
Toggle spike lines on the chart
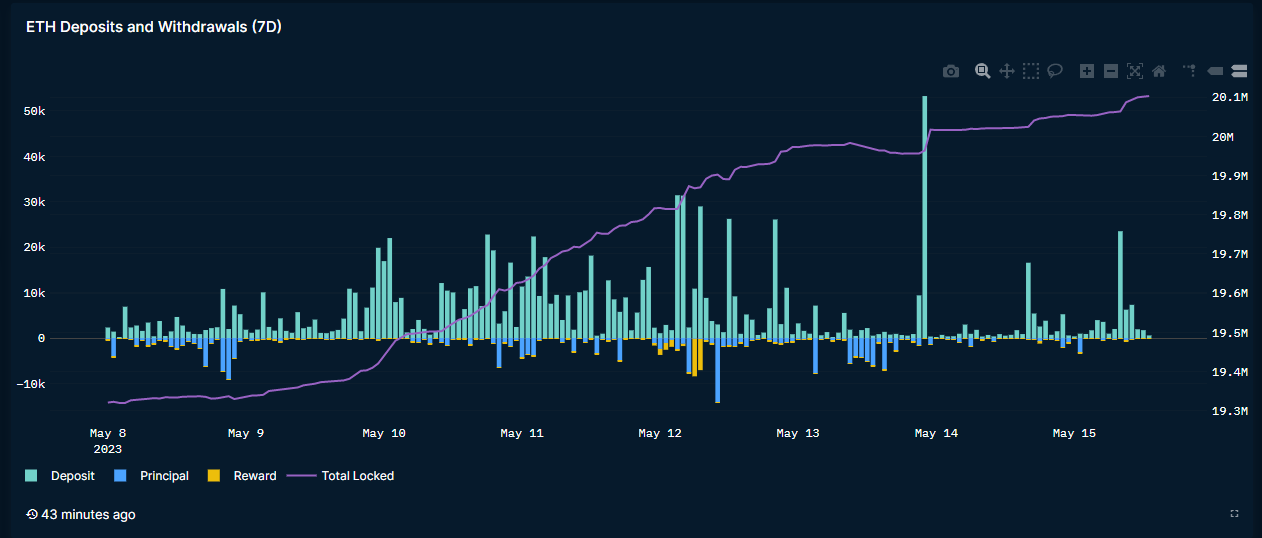click(x=1190, y=71)
